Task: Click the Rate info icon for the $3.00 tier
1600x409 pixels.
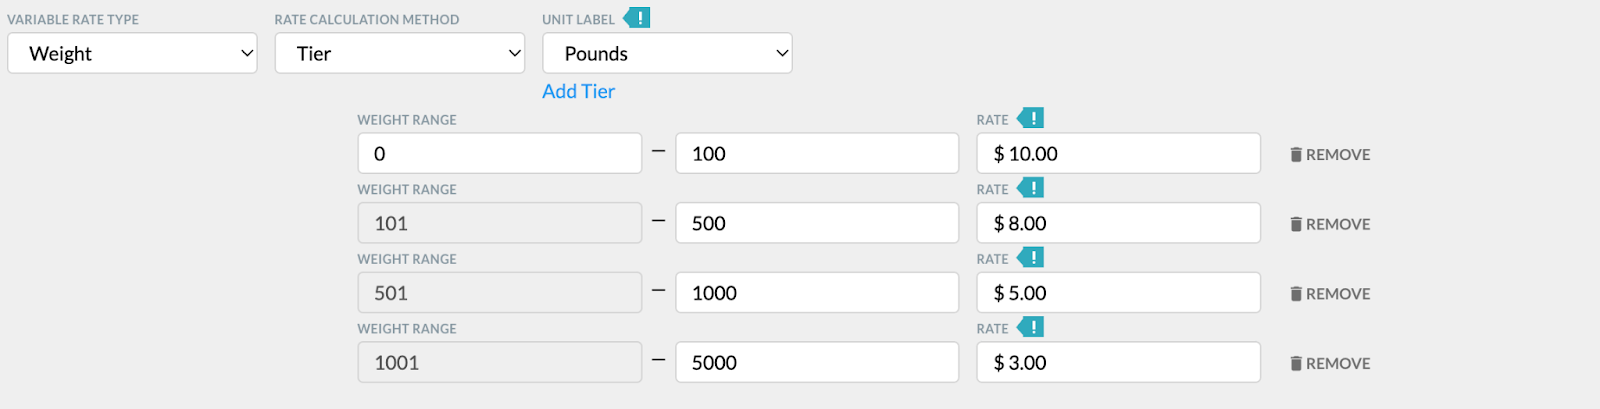Action: 1031,327
